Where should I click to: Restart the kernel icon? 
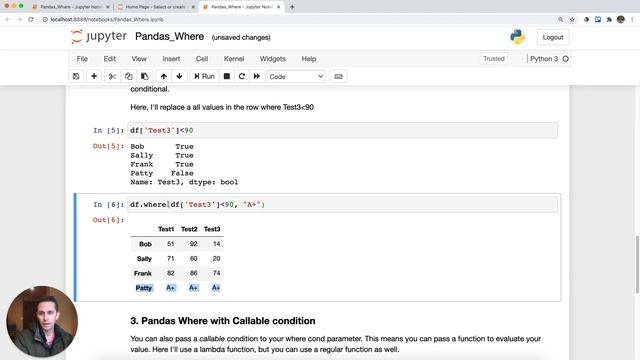pos(242,76)
